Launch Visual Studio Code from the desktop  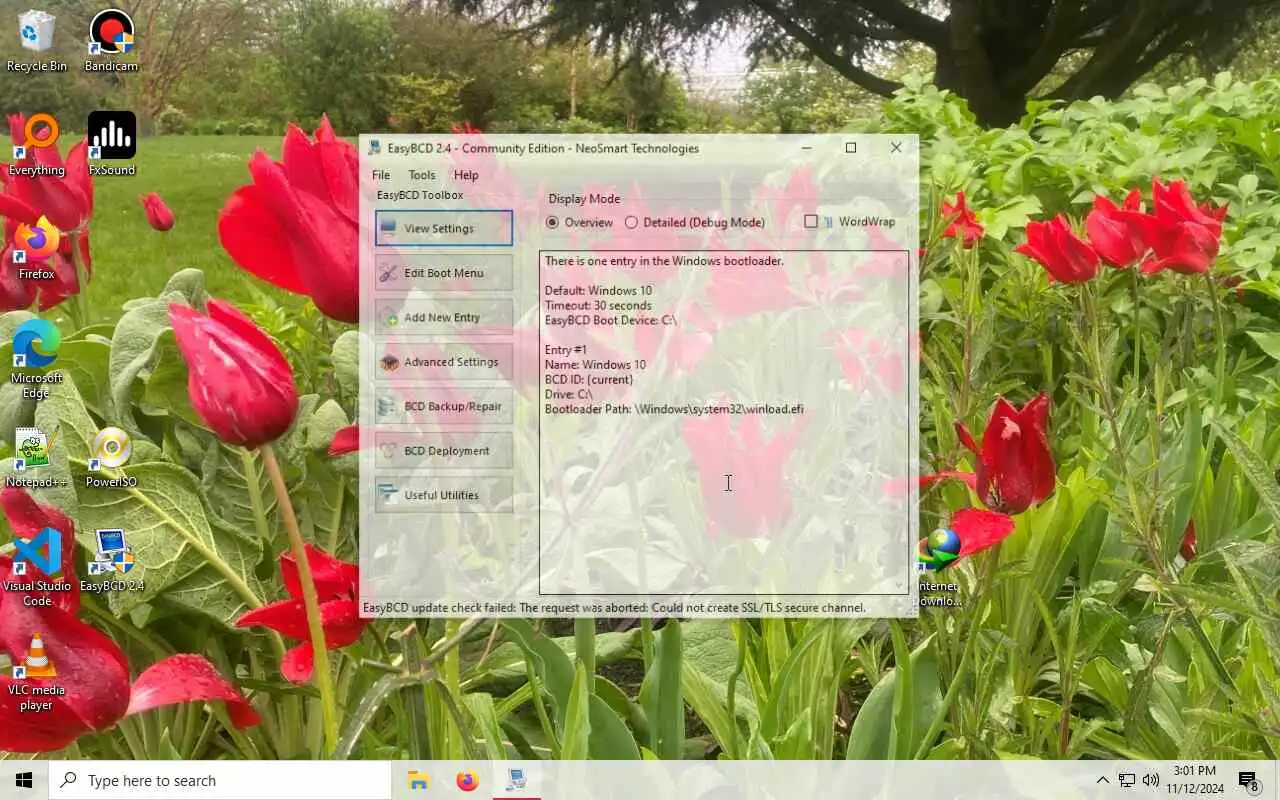tap(36, 568)
